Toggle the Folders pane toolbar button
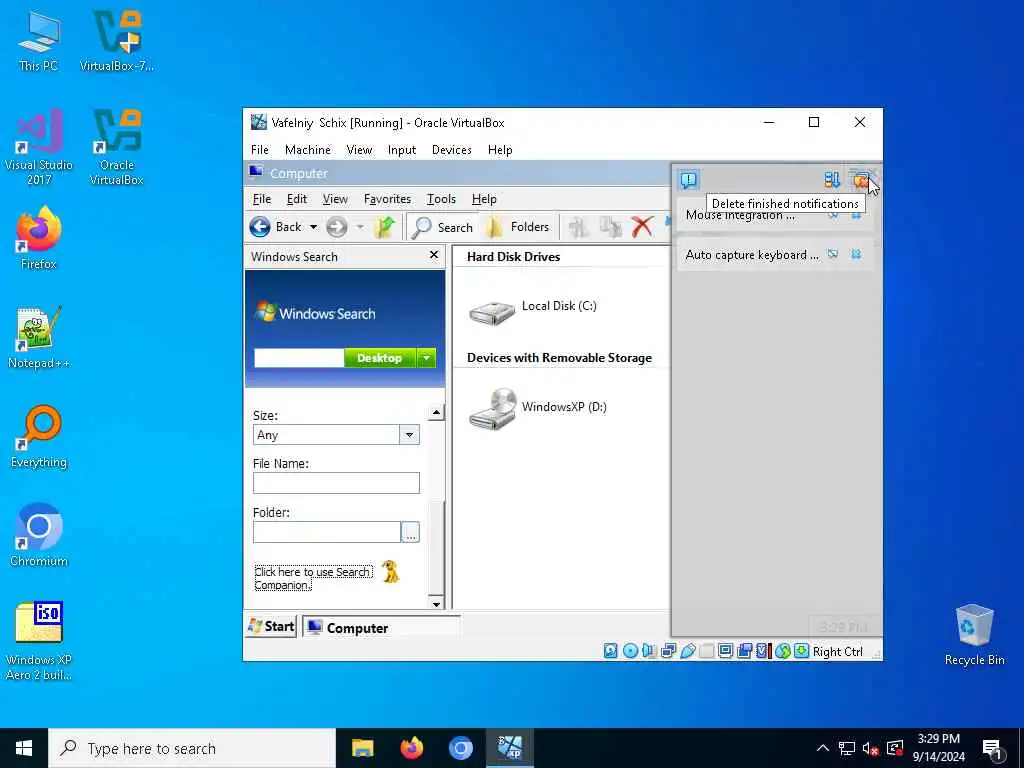This screenshot has height=768, width=1024. (518, 227)
